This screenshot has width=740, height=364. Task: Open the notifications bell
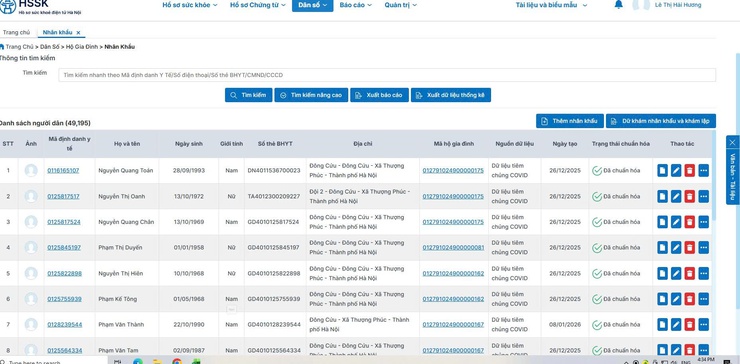coord(618,5)
